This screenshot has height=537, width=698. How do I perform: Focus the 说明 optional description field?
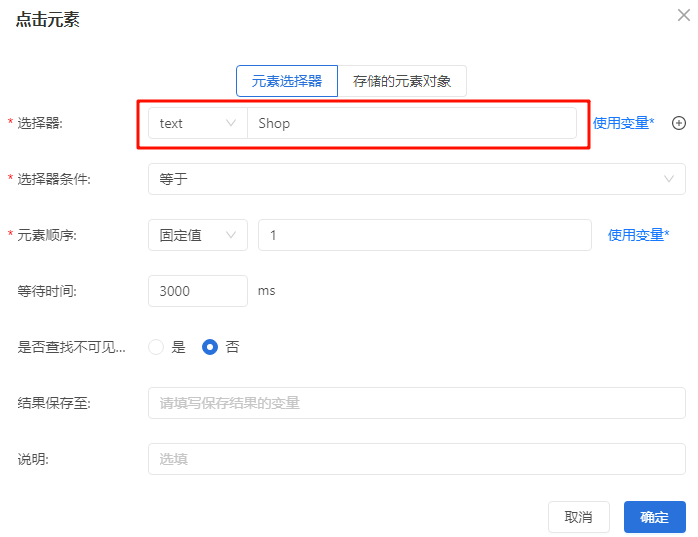416,459
